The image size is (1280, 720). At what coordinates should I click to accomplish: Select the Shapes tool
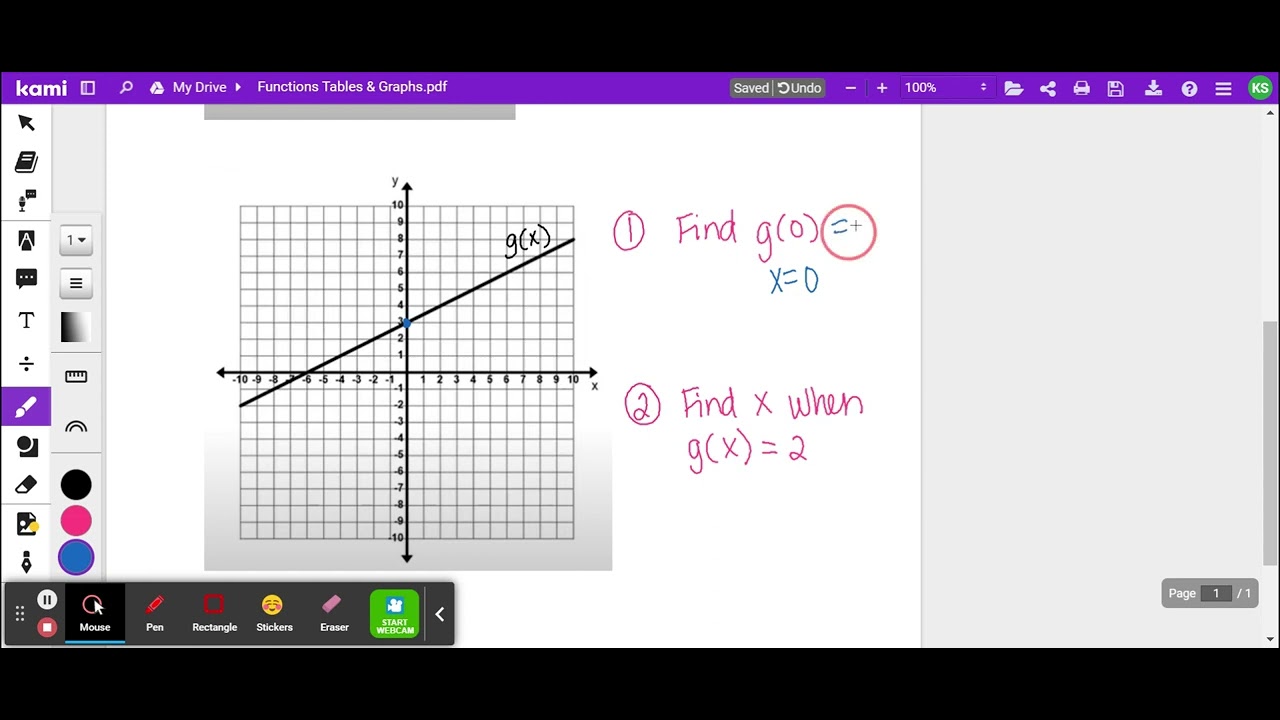[26, 447]
